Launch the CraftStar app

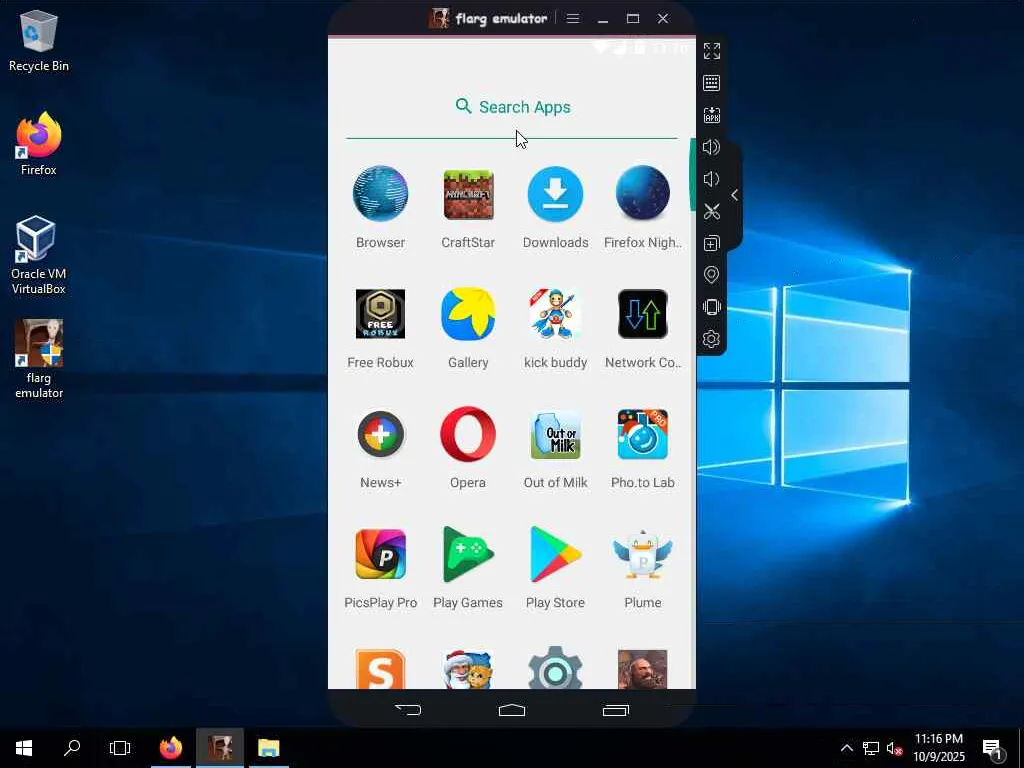468,195
